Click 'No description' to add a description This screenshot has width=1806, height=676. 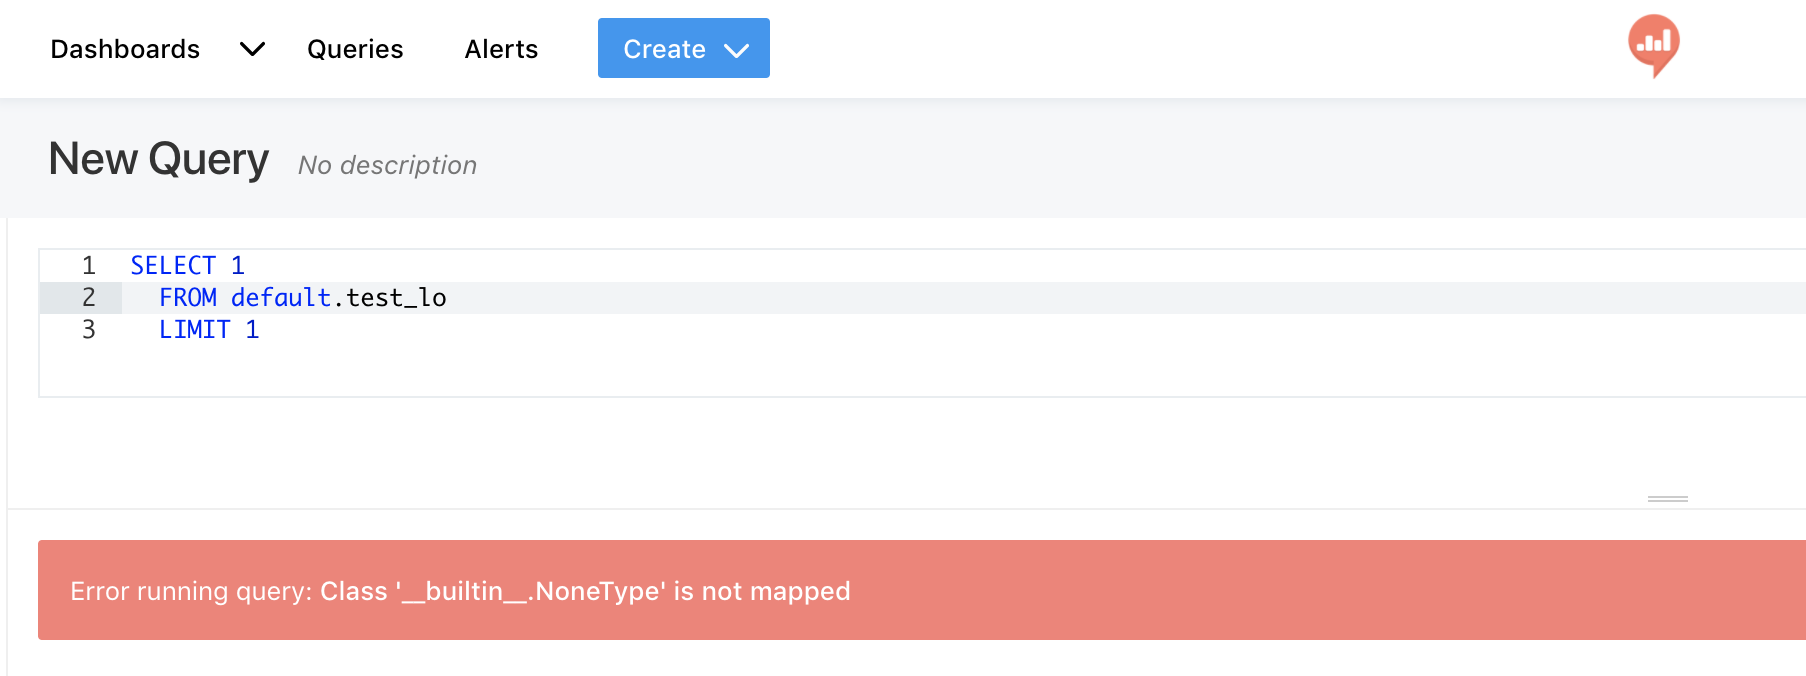[x=386, y=165]
